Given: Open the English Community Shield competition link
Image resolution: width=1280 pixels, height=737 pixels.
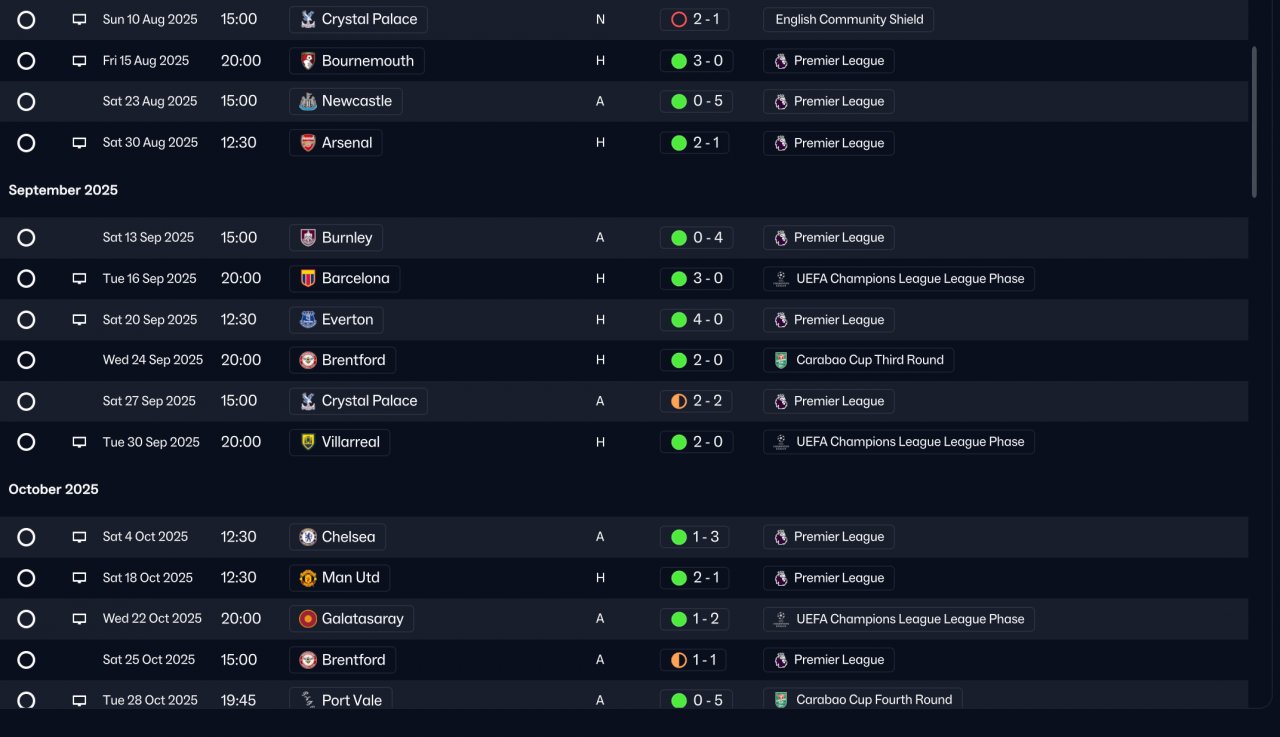Looking at the screenshot, I should [848, 19].
